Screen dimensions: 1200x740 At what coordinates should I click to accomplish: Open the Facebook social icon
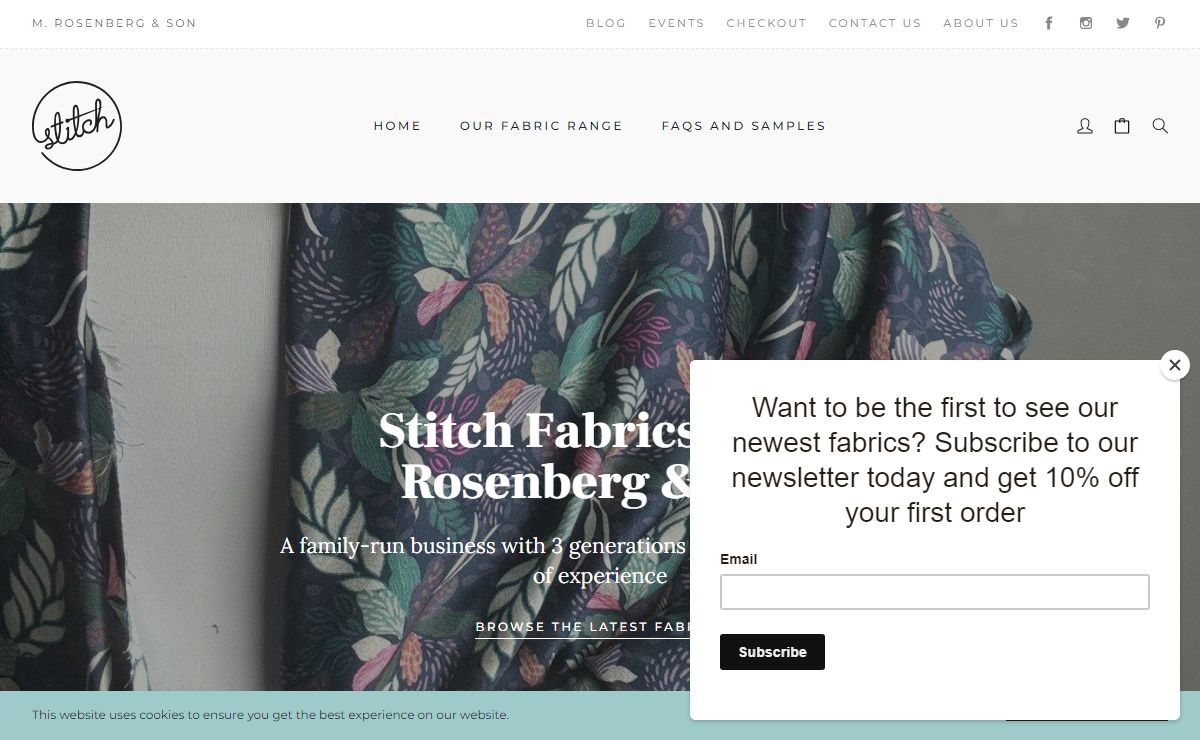point(1049,23)
